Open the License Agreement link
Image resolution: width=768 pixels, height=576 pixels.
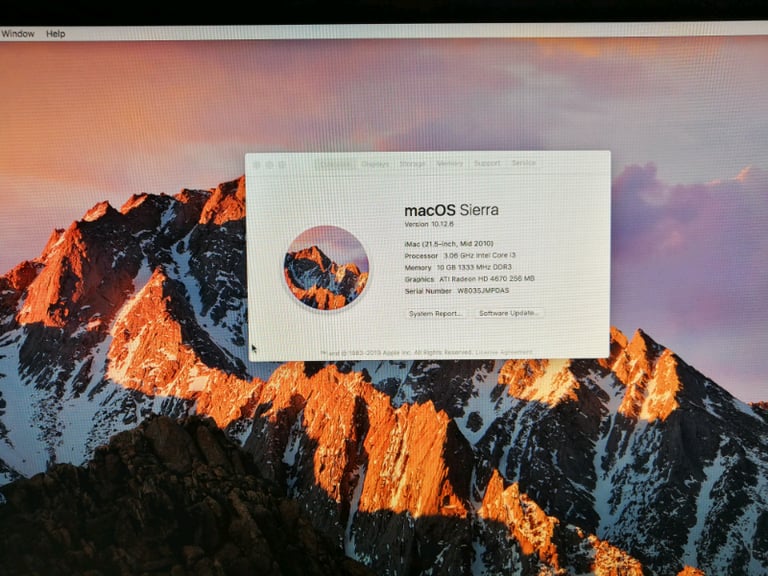tap(504, 352)
